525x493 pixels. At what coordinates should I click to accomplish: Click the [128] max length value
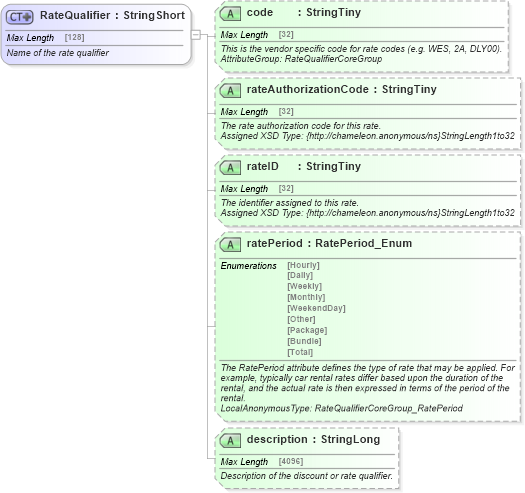74,37
